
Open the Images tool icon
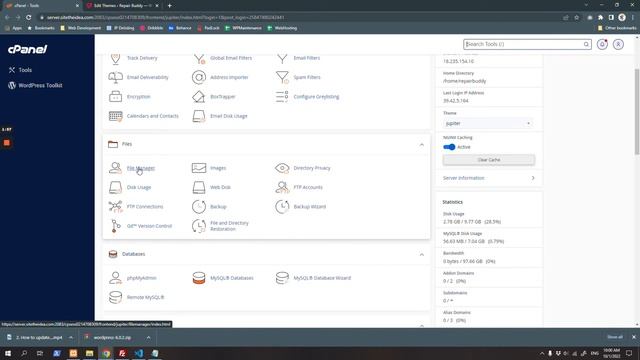coord(199,168)
